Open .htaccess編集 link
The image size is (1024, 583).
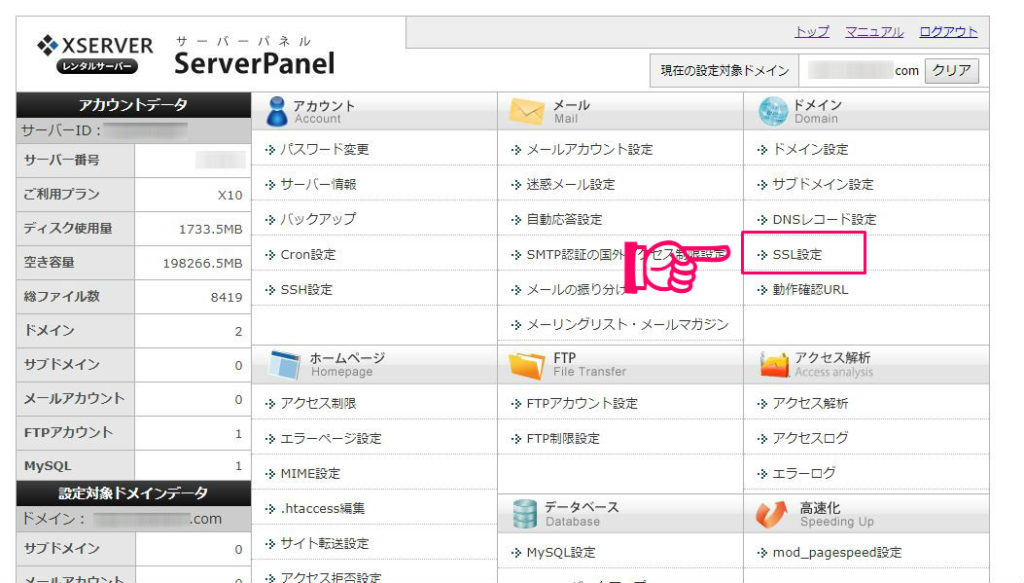tap(322, 508)
